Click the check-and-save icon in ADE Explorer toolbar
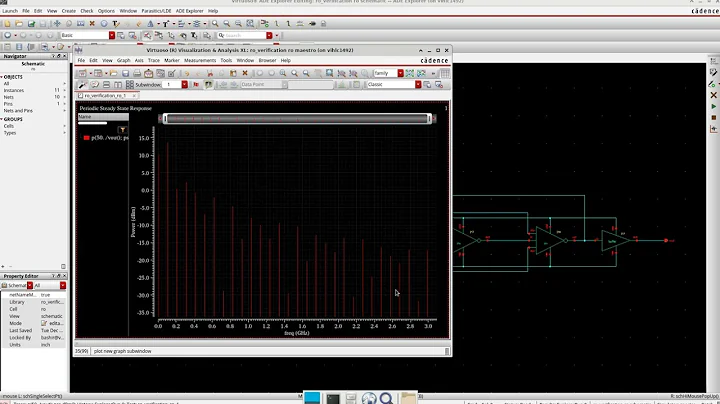Image resolution: width=720 pixels, height=404 pixels. [31, 23]
